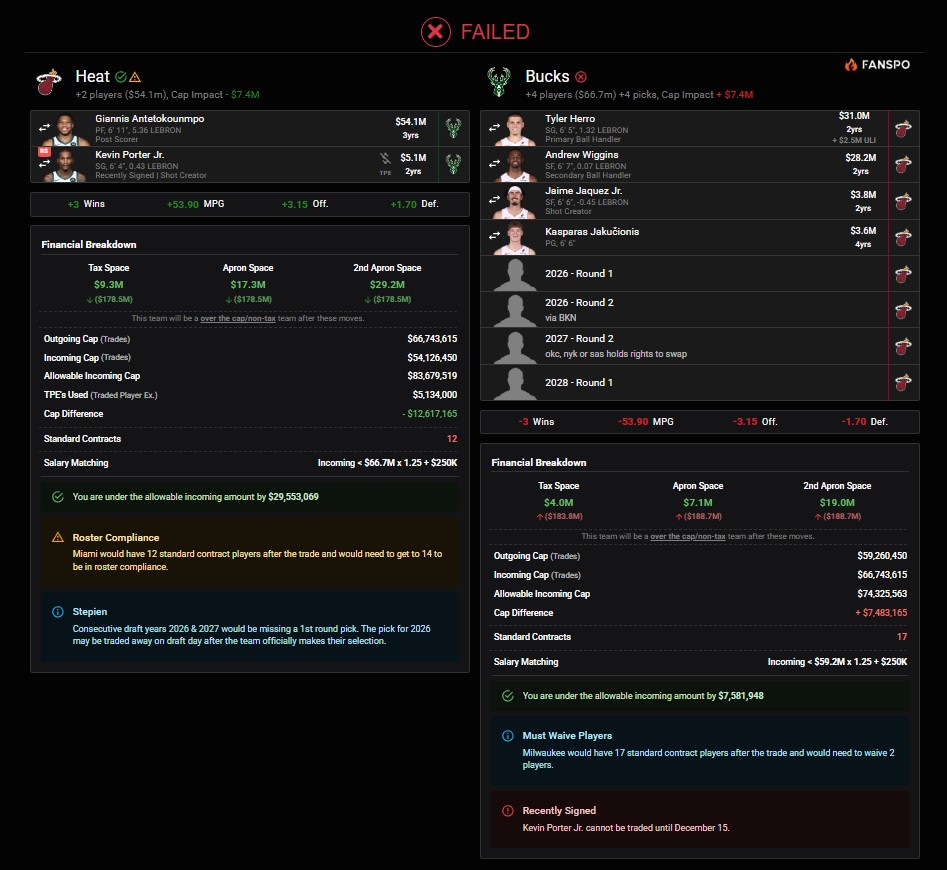Click the swap arrows on Jaime Jaquez Jr. row
This screenshot has height=870, width=947.
pos(494,199)
